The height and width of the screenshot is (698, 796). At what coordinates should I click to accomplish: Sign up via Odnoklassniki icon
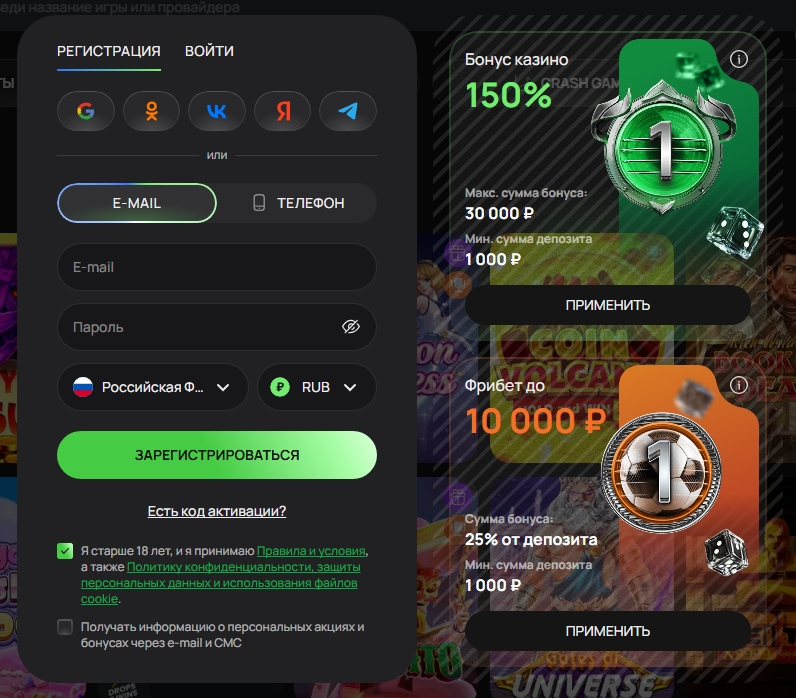(151, 111)
